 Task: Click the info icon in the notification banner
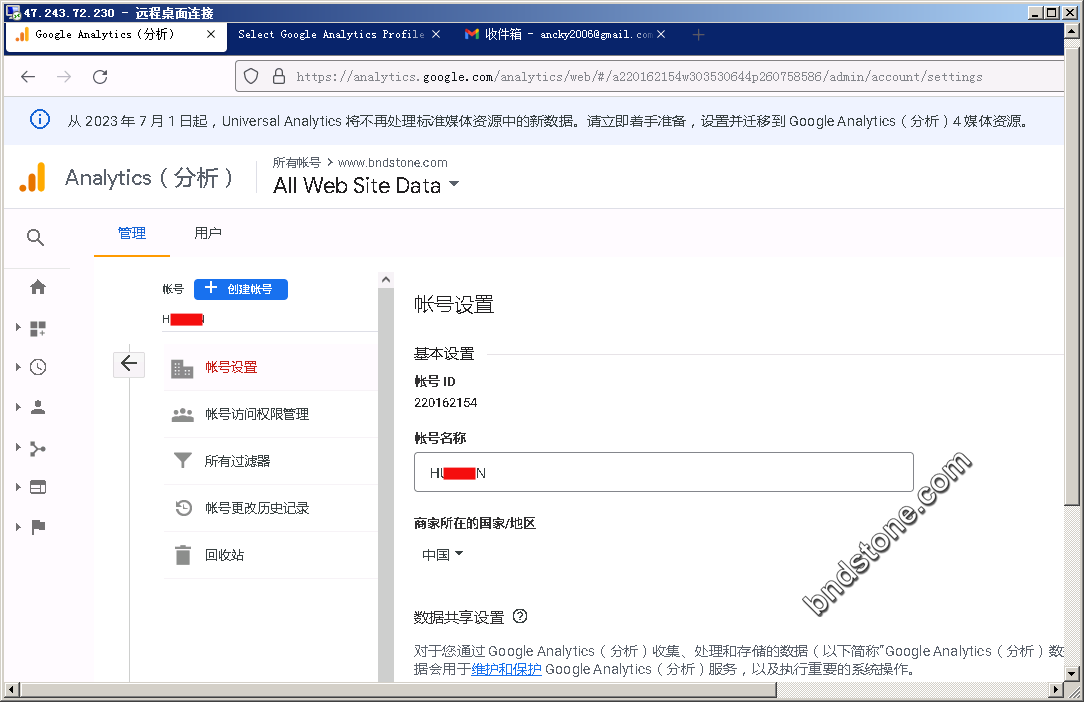pyautogui.click(x=40, y=120)
